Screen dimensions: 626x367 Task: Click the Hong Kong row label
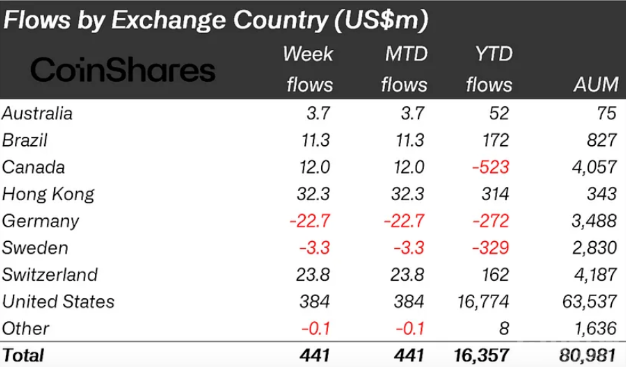(x=48, y=194)
